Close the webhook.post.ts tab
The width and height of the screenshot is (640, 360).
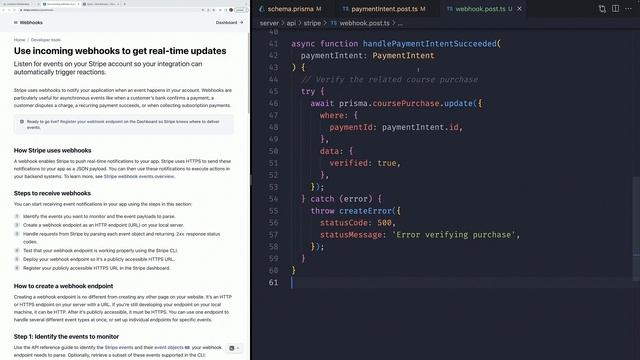[519, 9]
